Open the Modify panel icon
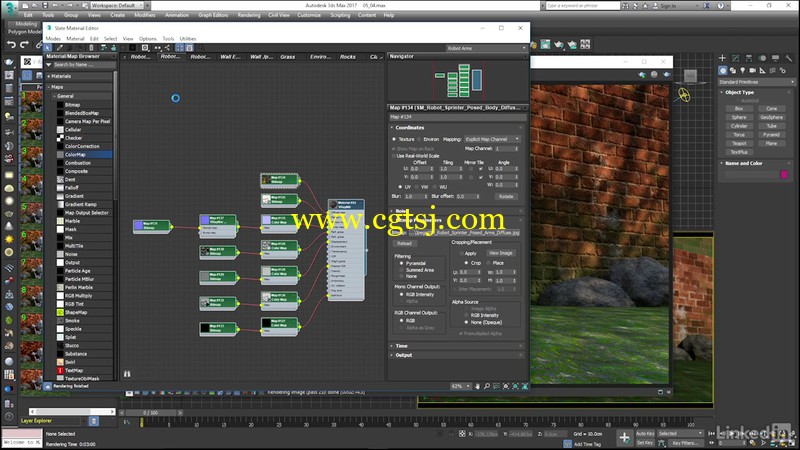Screen dimensions: 800x450 click(735, 58)
